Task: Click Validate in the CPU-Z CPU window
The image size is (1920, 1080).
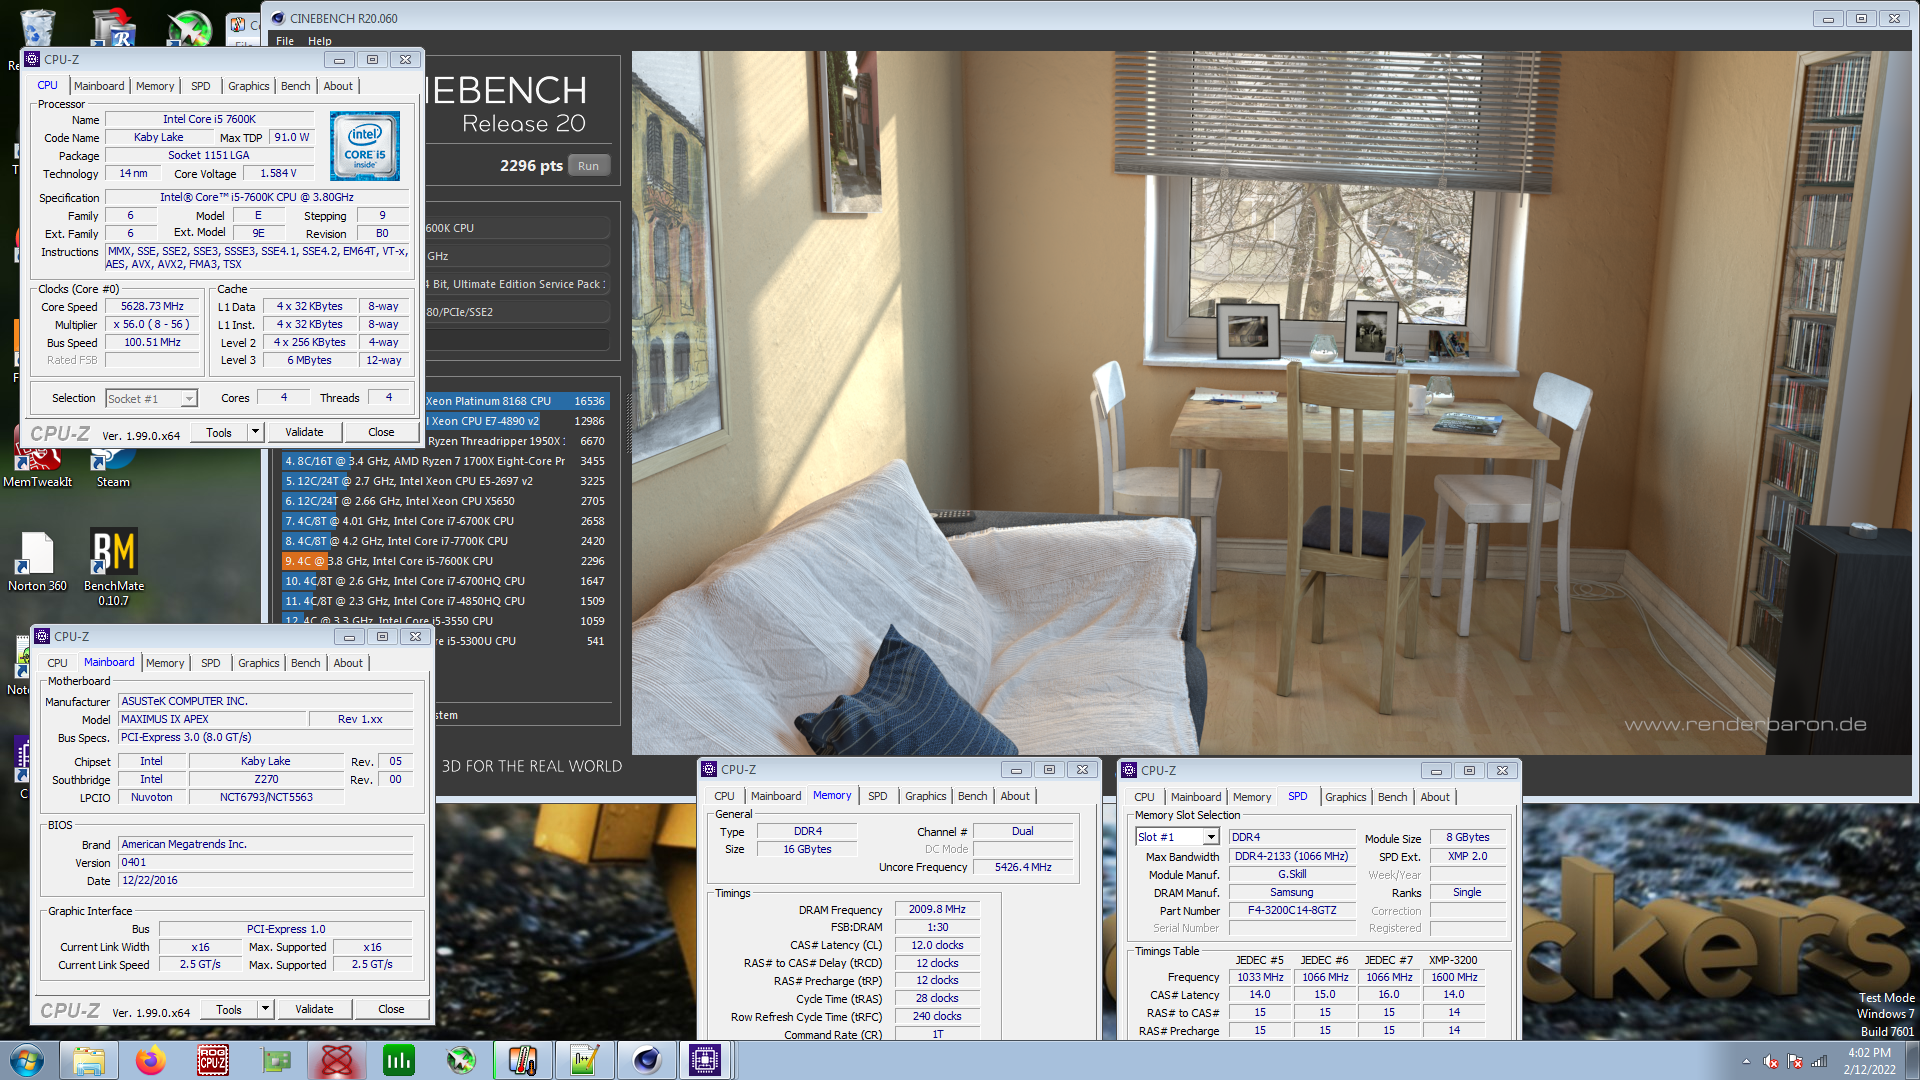Action: (304, 432)
